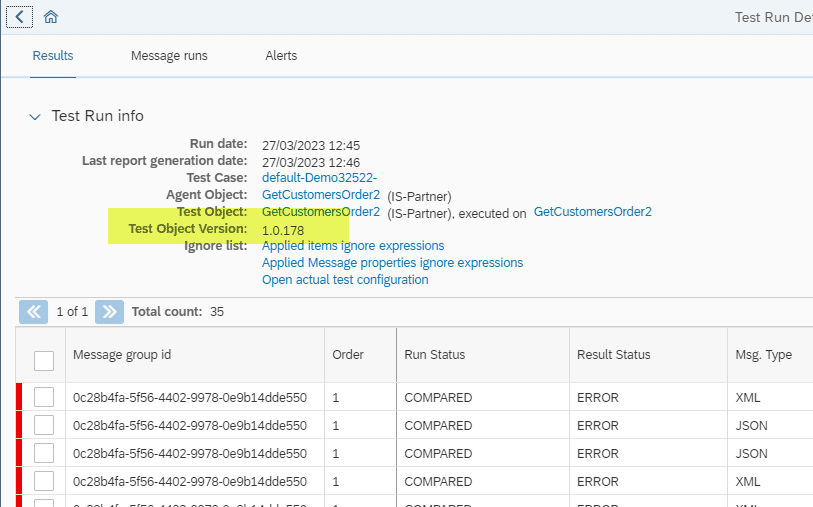
Task: Open Applied items ignore expressions
Action: pyautogui.click(x=353, y=246)
